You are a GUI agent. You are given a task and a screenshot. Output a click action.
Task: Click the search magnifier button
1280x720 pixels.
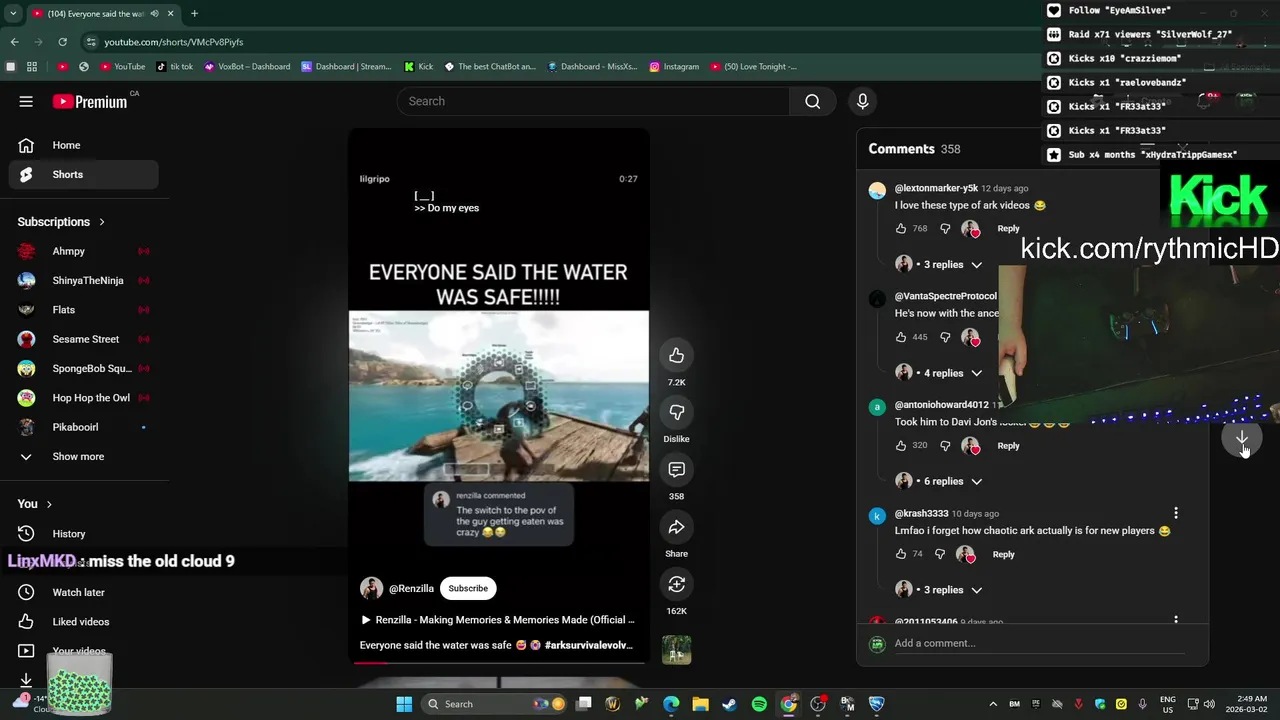812,101
